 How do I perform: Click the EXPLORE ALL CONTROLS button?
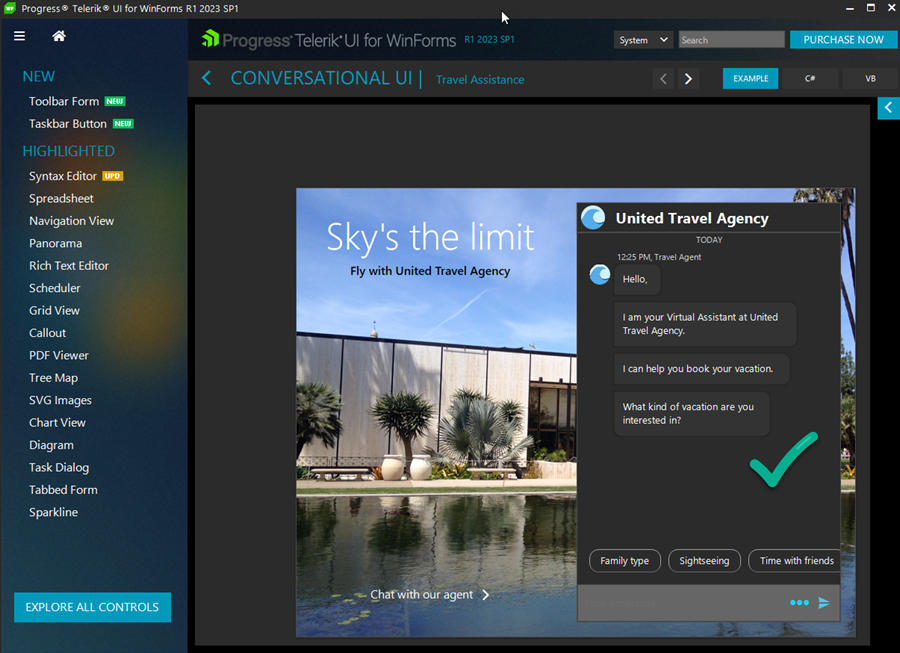point(92,607)
